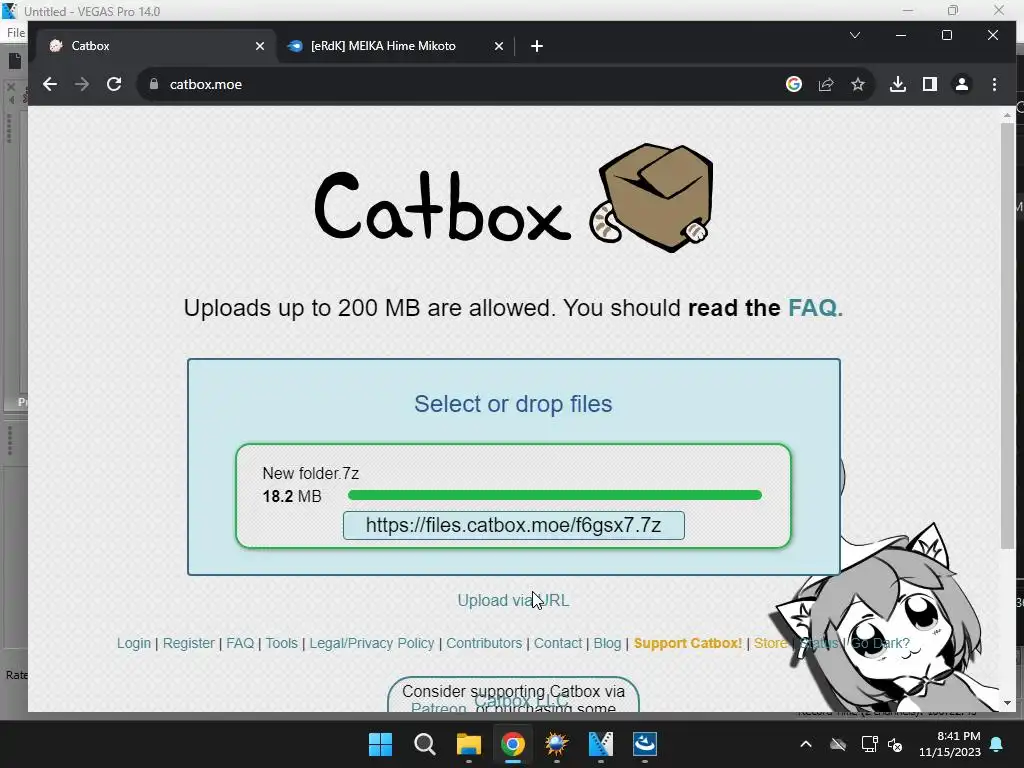Click the cloud sync tray icon
Viewport: 1024px width, 768px height.
coord(838,744)
